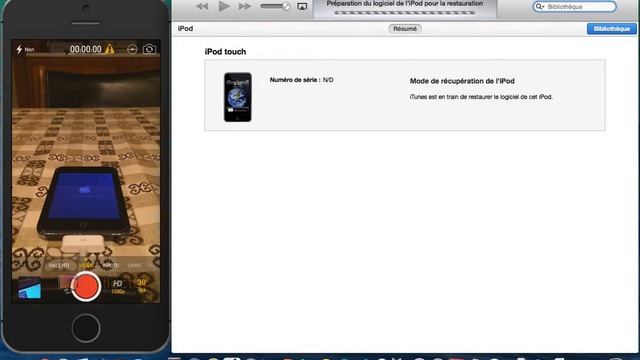Click the iPod label in header bar
This screenshot has width=640, height=360.
point(185,29)
